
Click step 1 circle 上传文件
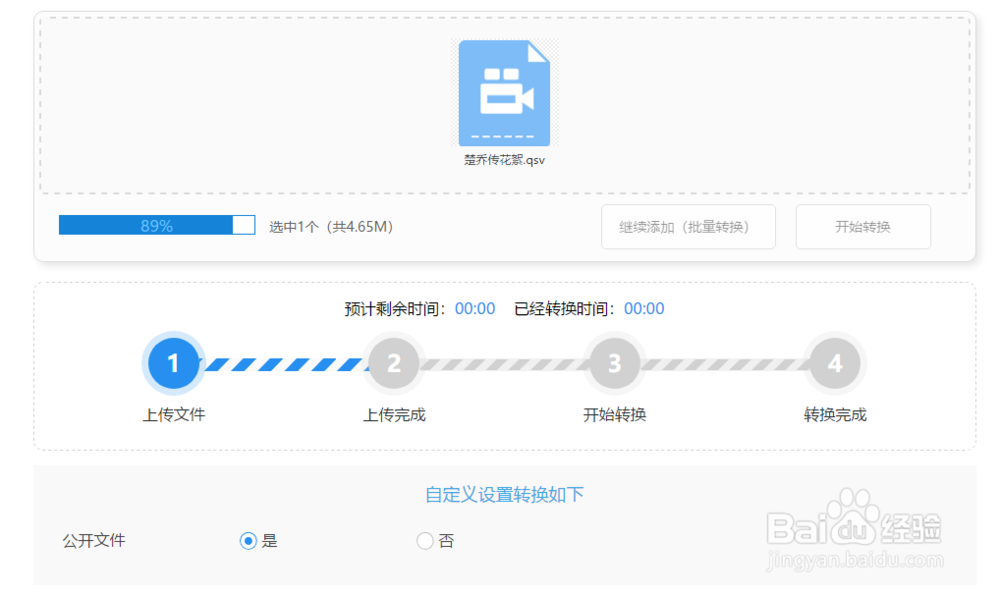point(173,364)
